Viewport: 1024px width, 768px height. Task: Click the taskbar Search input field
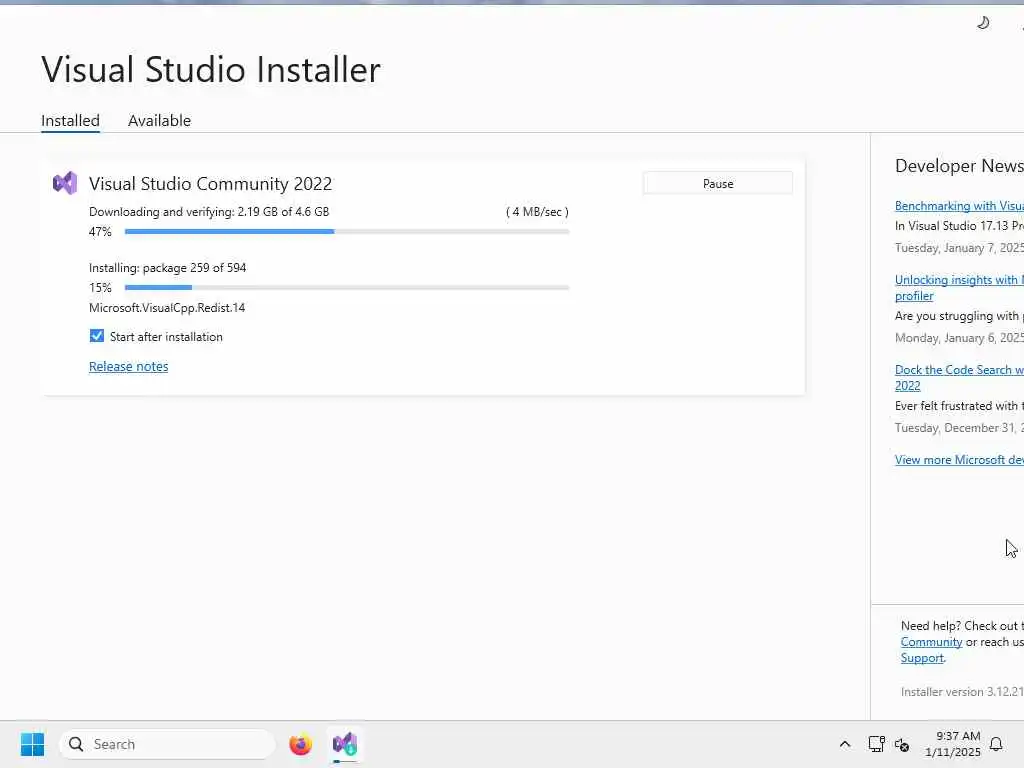coord(167,744)
